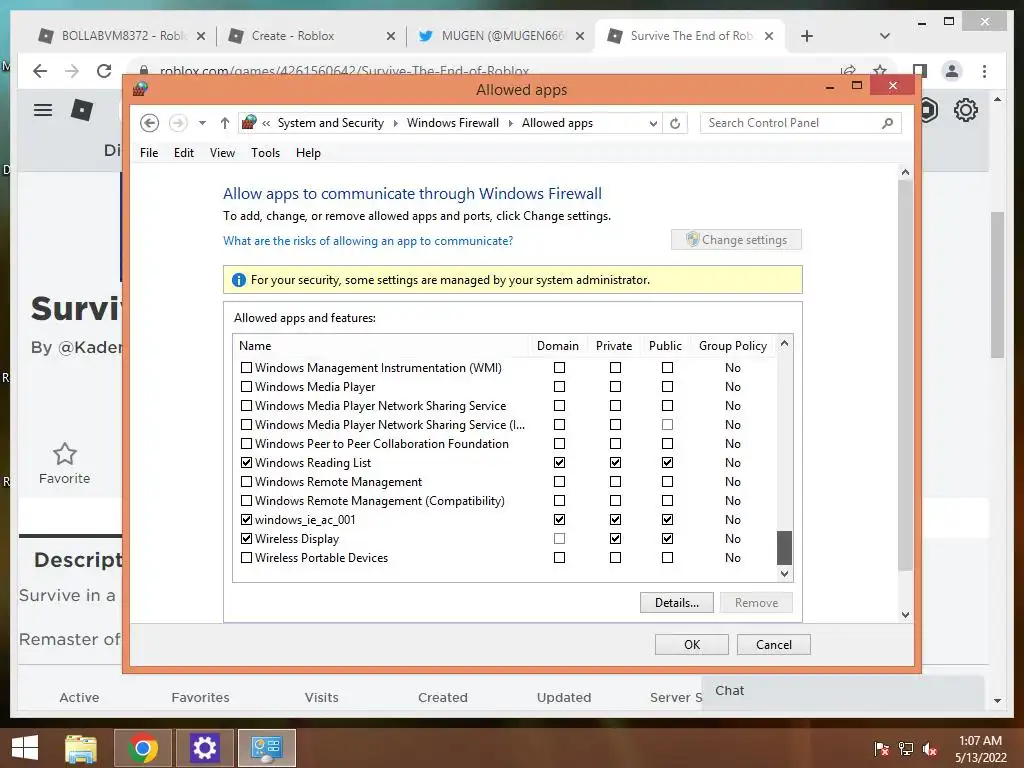Screen dimensions: 1024x768
Task: Expand breadcrumb arrow after System and Security
Action: (x=396, y=123)
